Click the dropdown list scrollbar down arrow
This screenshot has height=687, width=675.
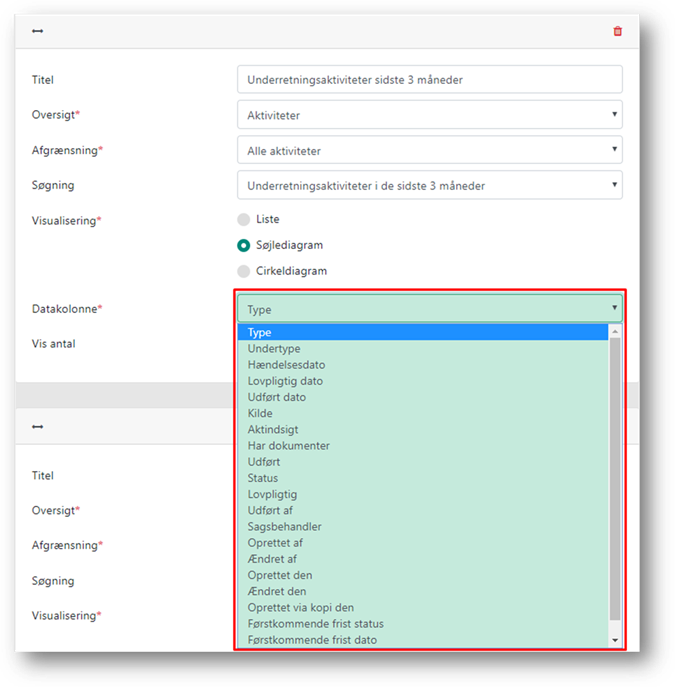click(x=615, y=639)
